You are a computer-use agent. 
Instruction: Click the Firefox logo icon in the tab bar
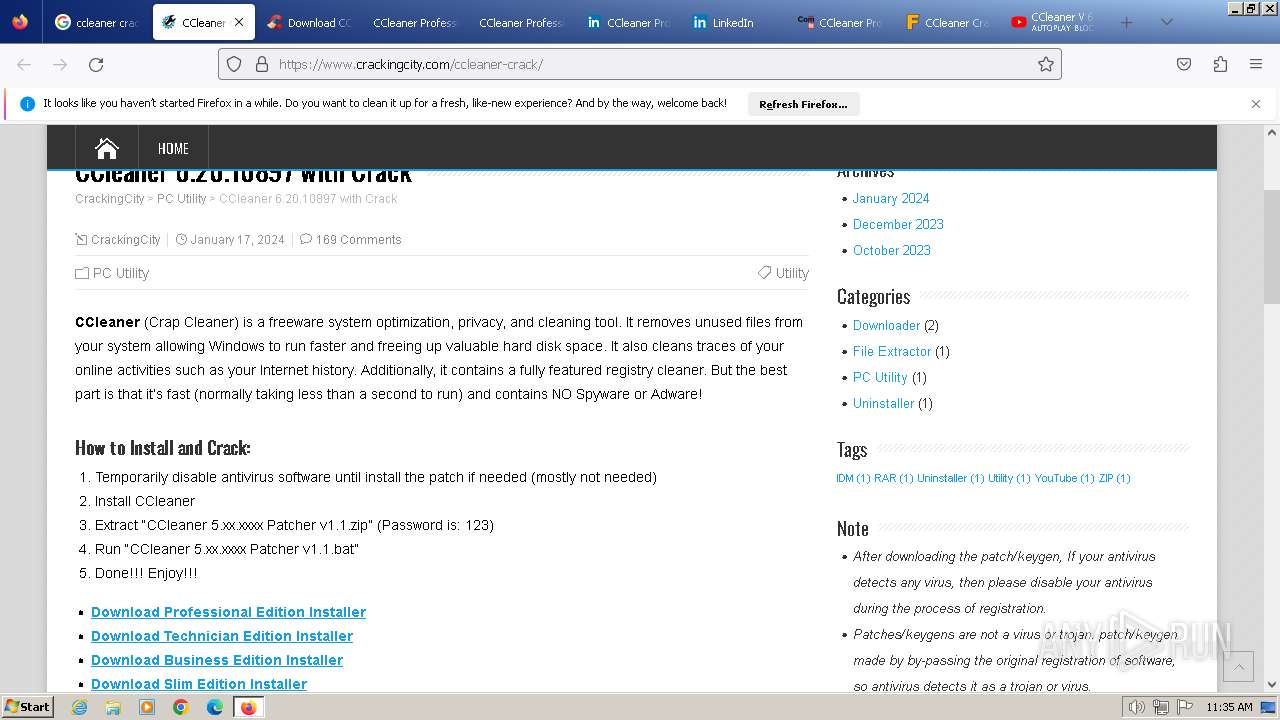[20, 22]
